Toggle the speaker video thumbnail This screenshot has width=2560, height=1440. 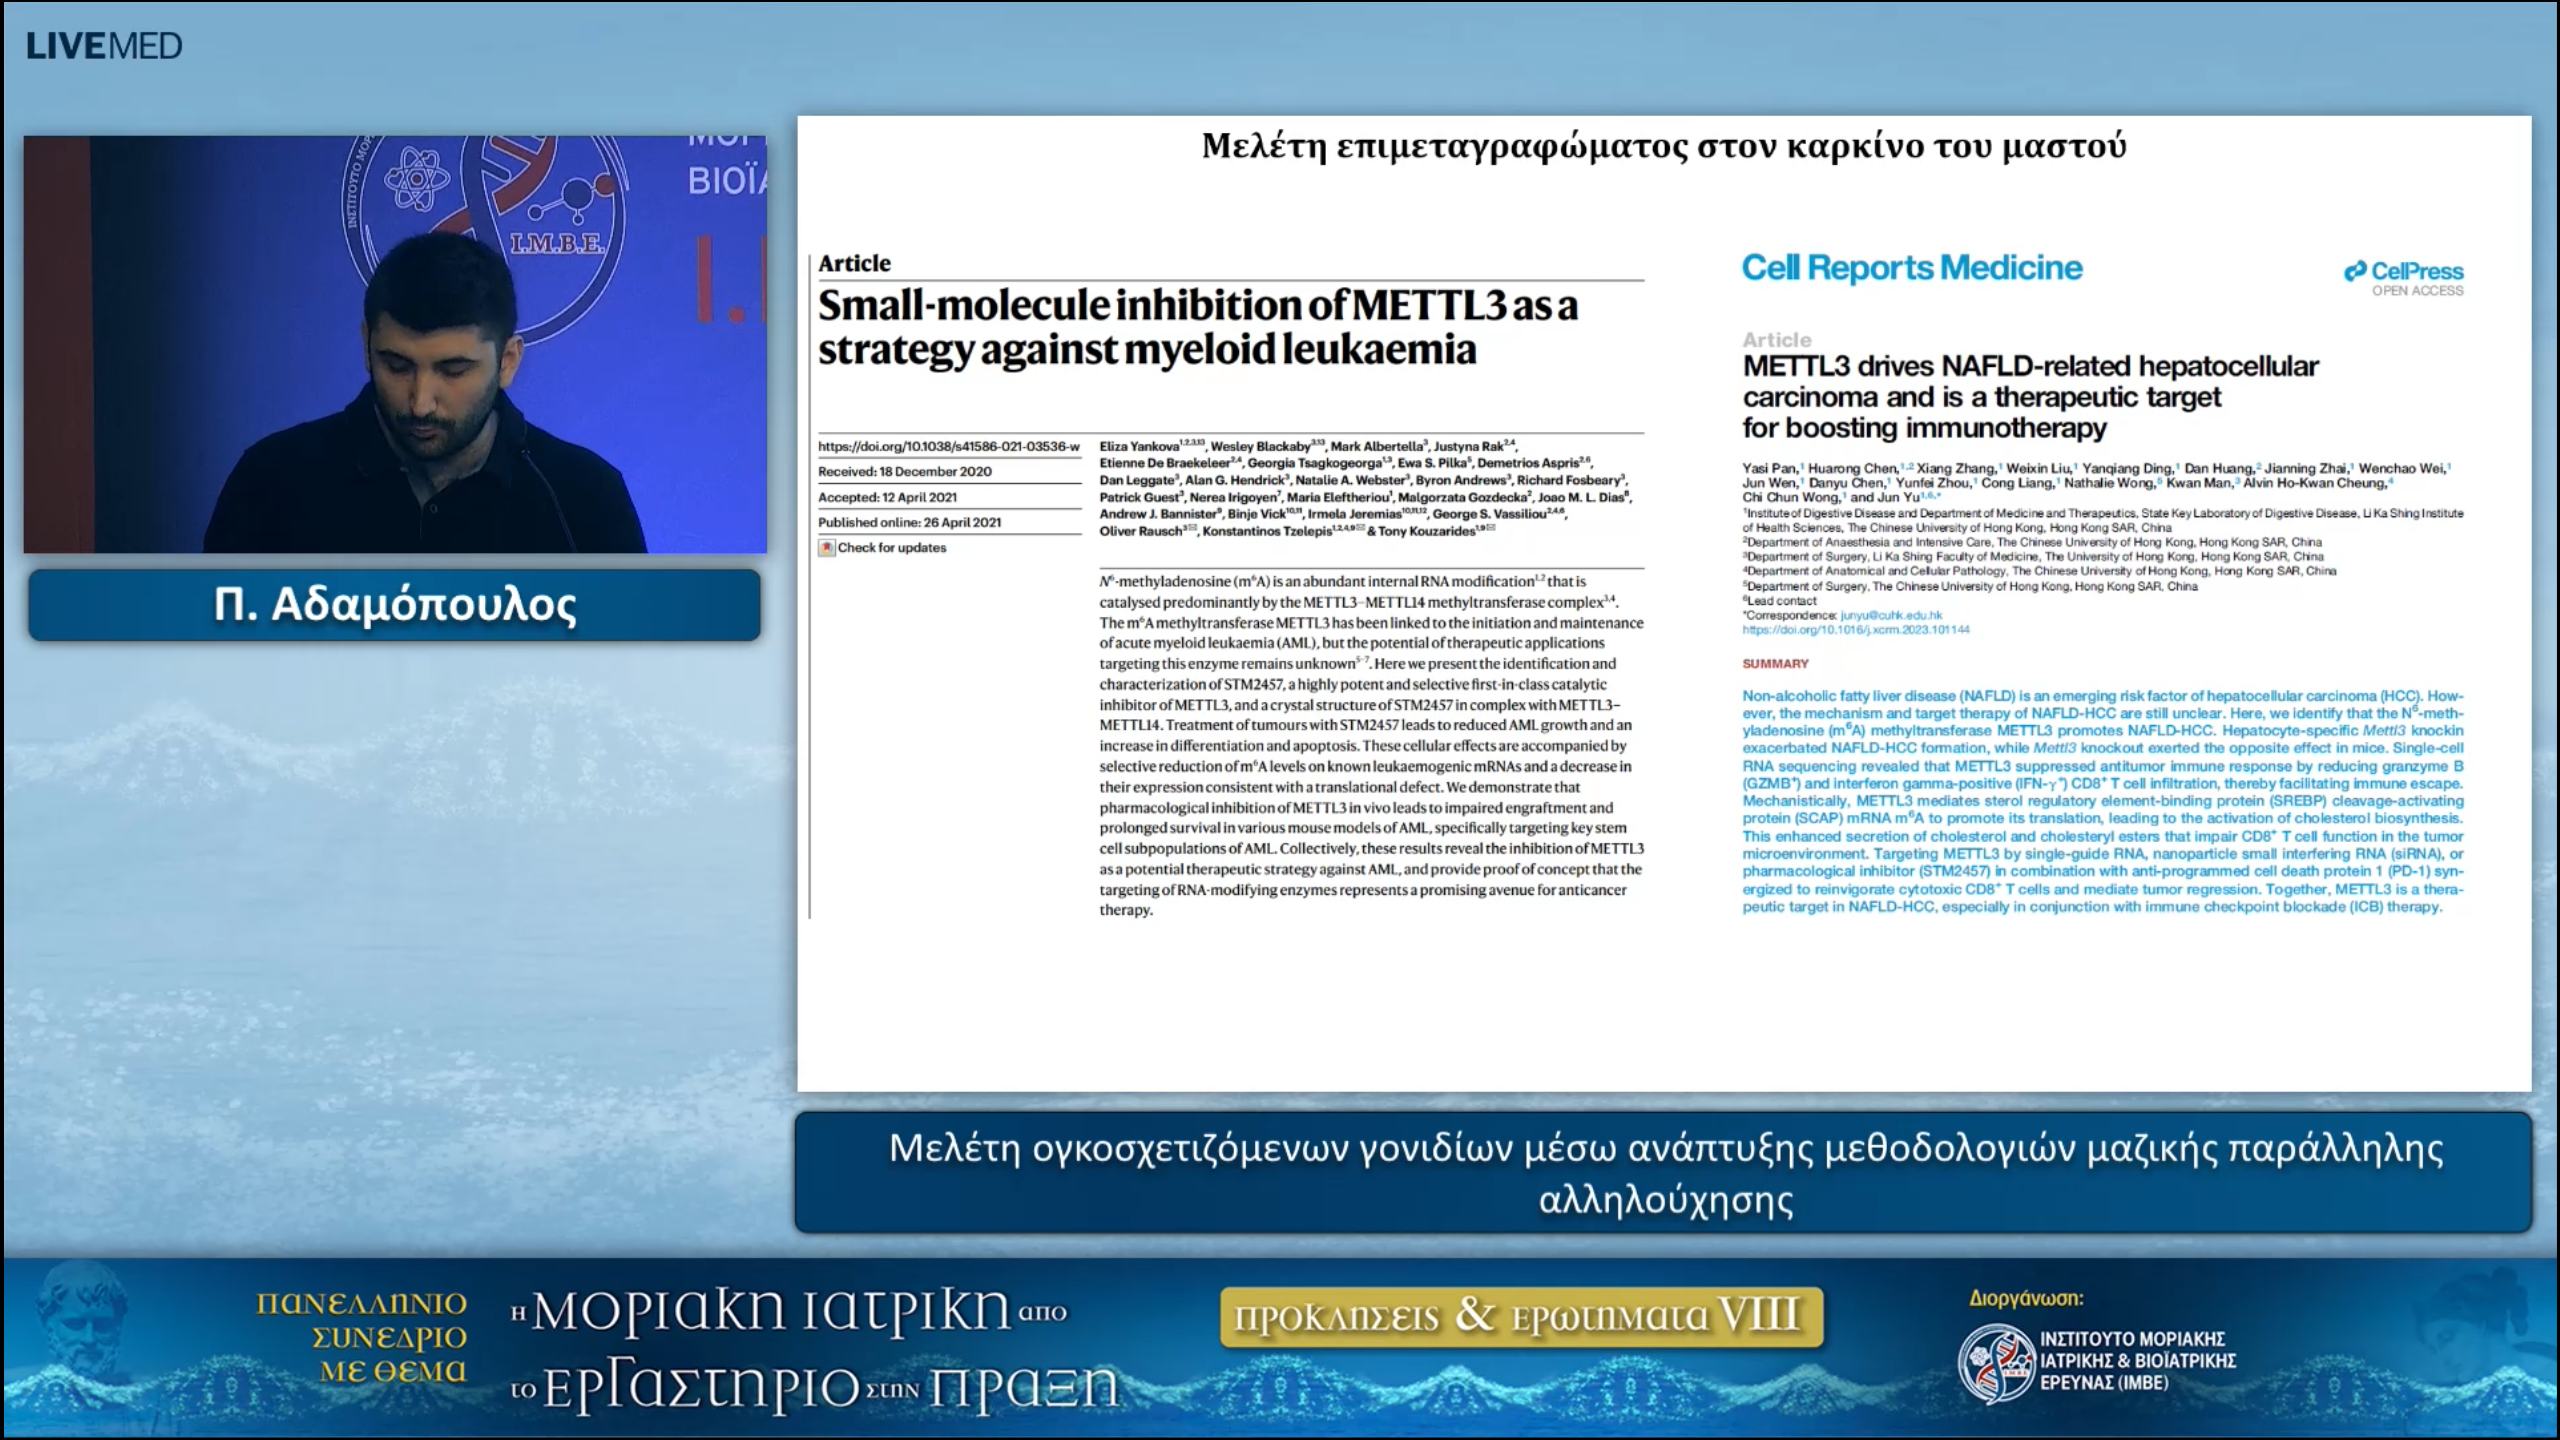coord(395,345)
